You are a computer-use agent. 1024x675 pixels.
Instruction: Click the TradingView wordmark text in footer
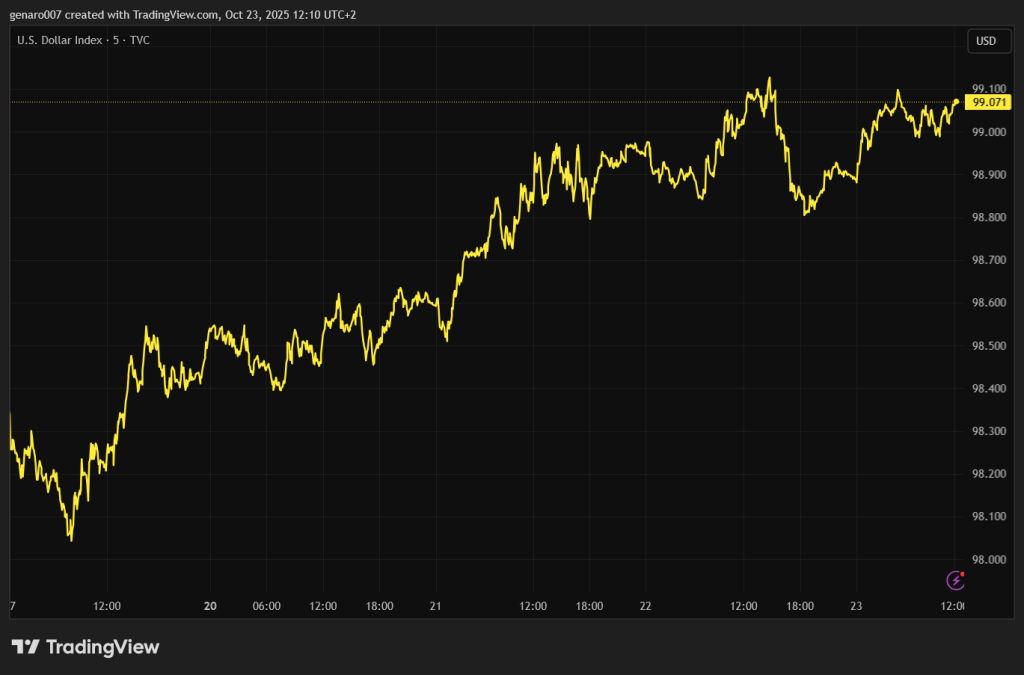pos(102,647)
